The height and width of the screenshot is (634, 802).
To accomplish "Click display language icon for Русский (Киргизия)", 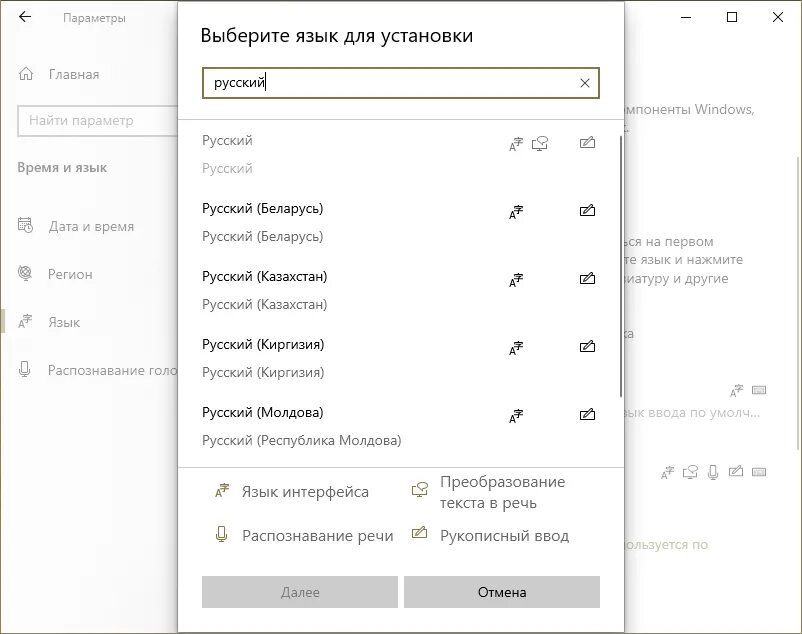I will (516, 348).
